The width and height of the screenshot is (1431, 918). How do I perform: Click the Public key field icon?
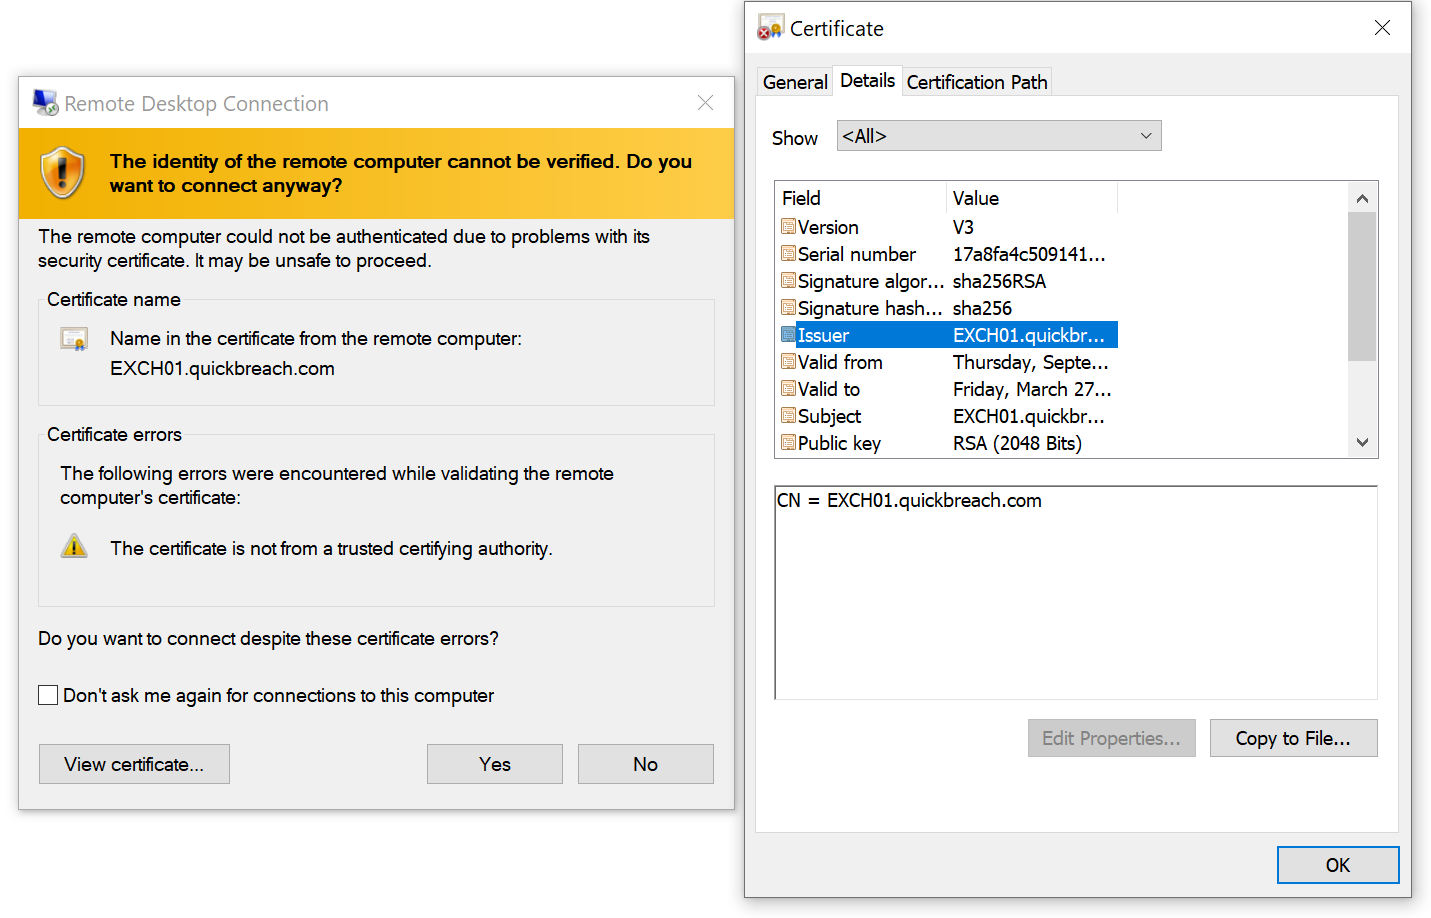click(788, 443)
